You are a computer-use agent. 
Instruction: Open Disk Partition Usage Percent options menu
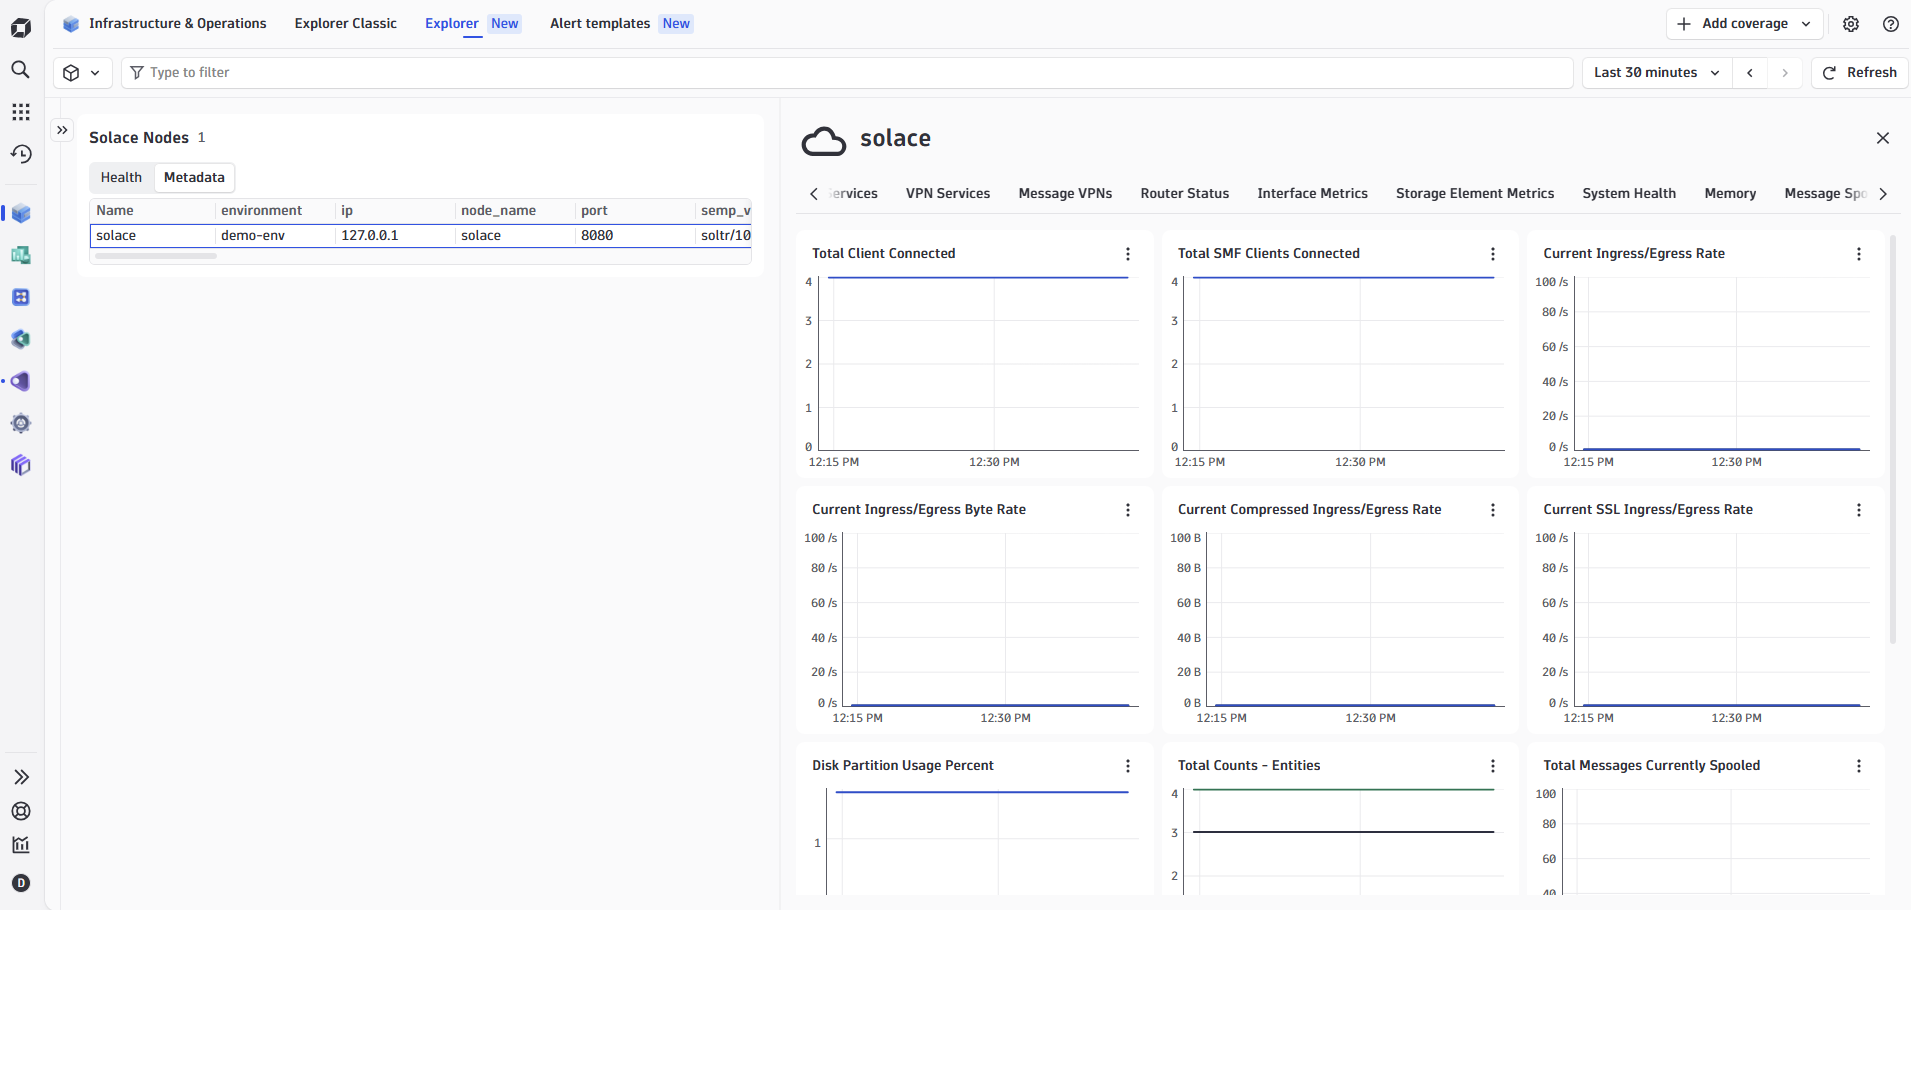pos(1128,766)
